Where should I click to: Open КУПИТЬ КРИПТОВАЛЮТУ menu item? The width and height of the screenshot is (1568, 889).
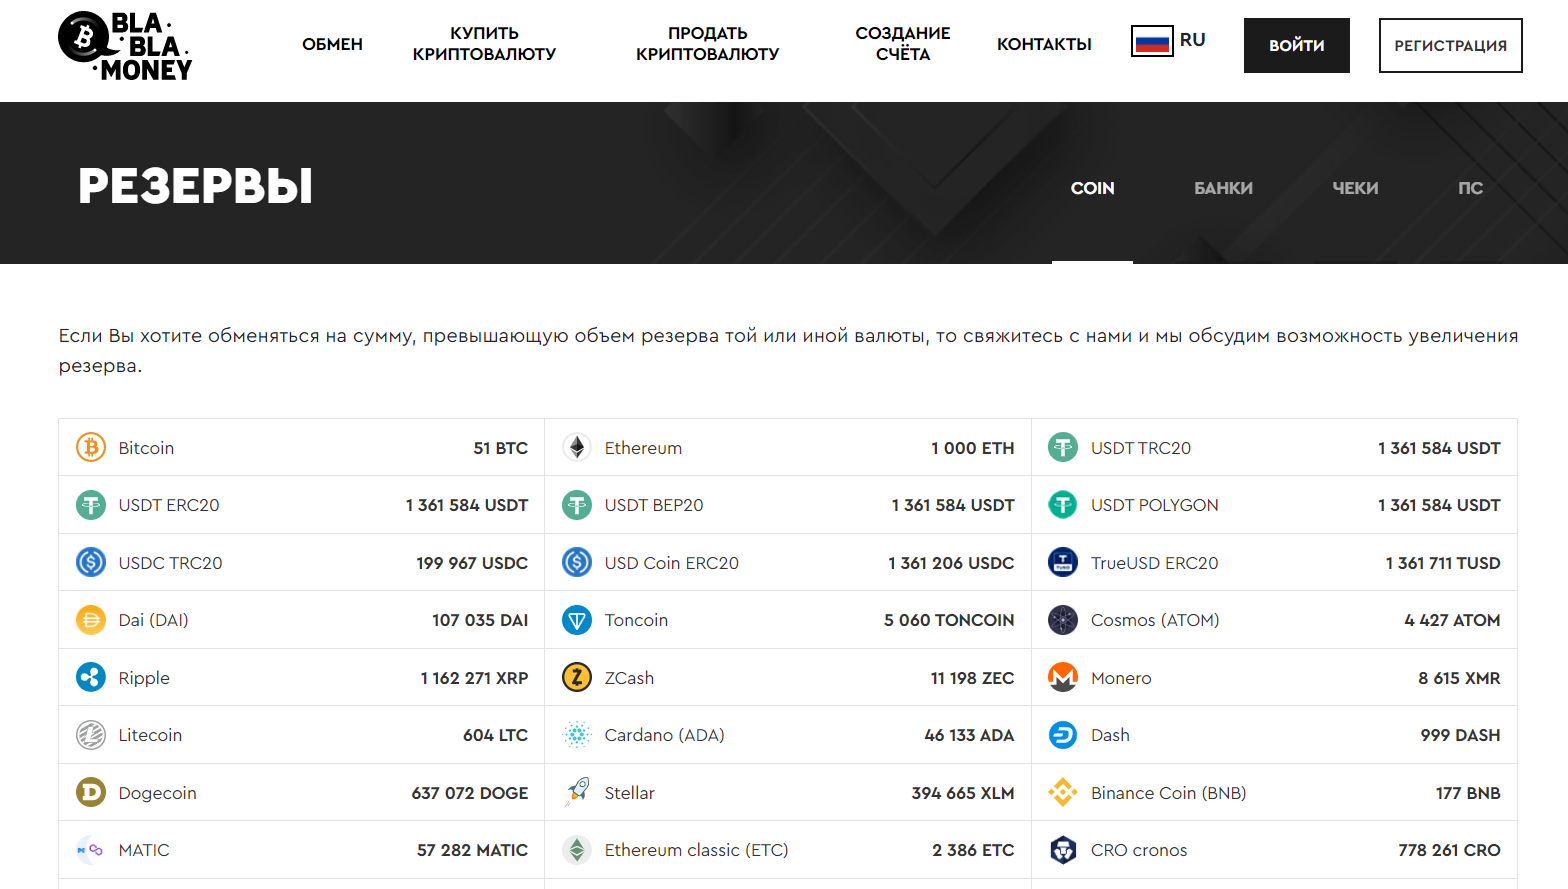coord(484,44)
